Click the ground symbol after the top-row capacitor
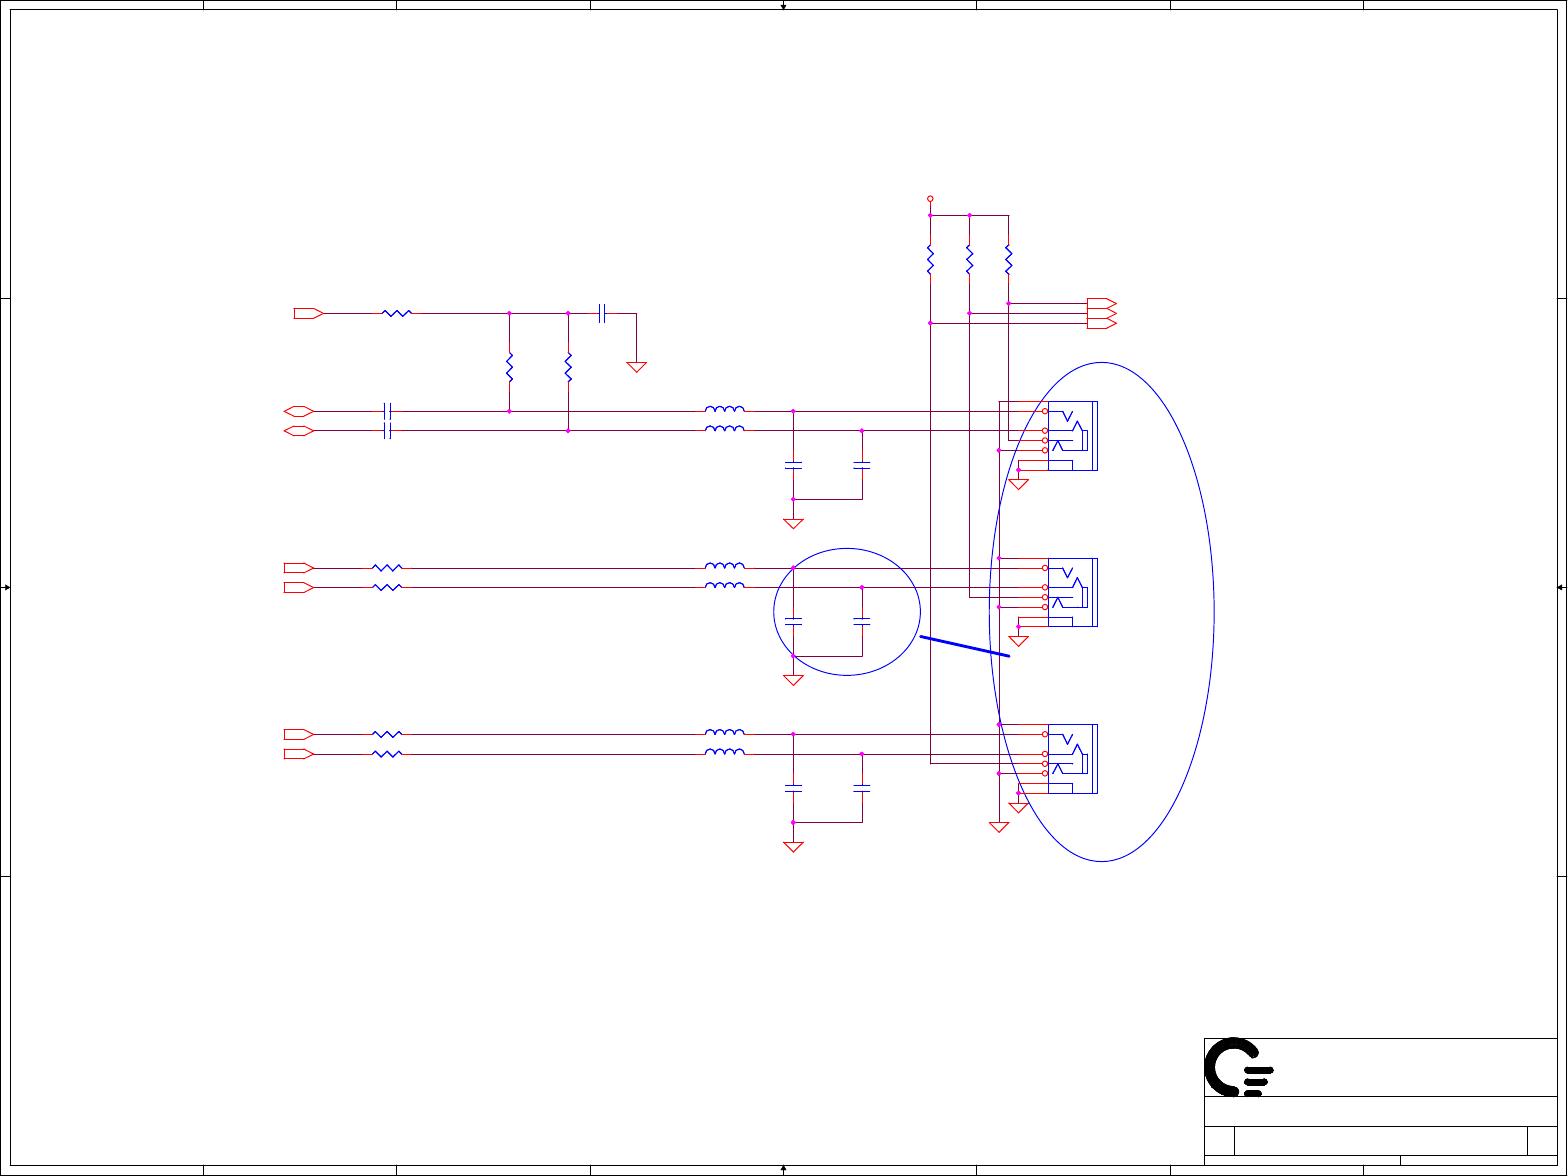Image resolution: width=1568 pixels, height=1176 pixels. (636, 367)
